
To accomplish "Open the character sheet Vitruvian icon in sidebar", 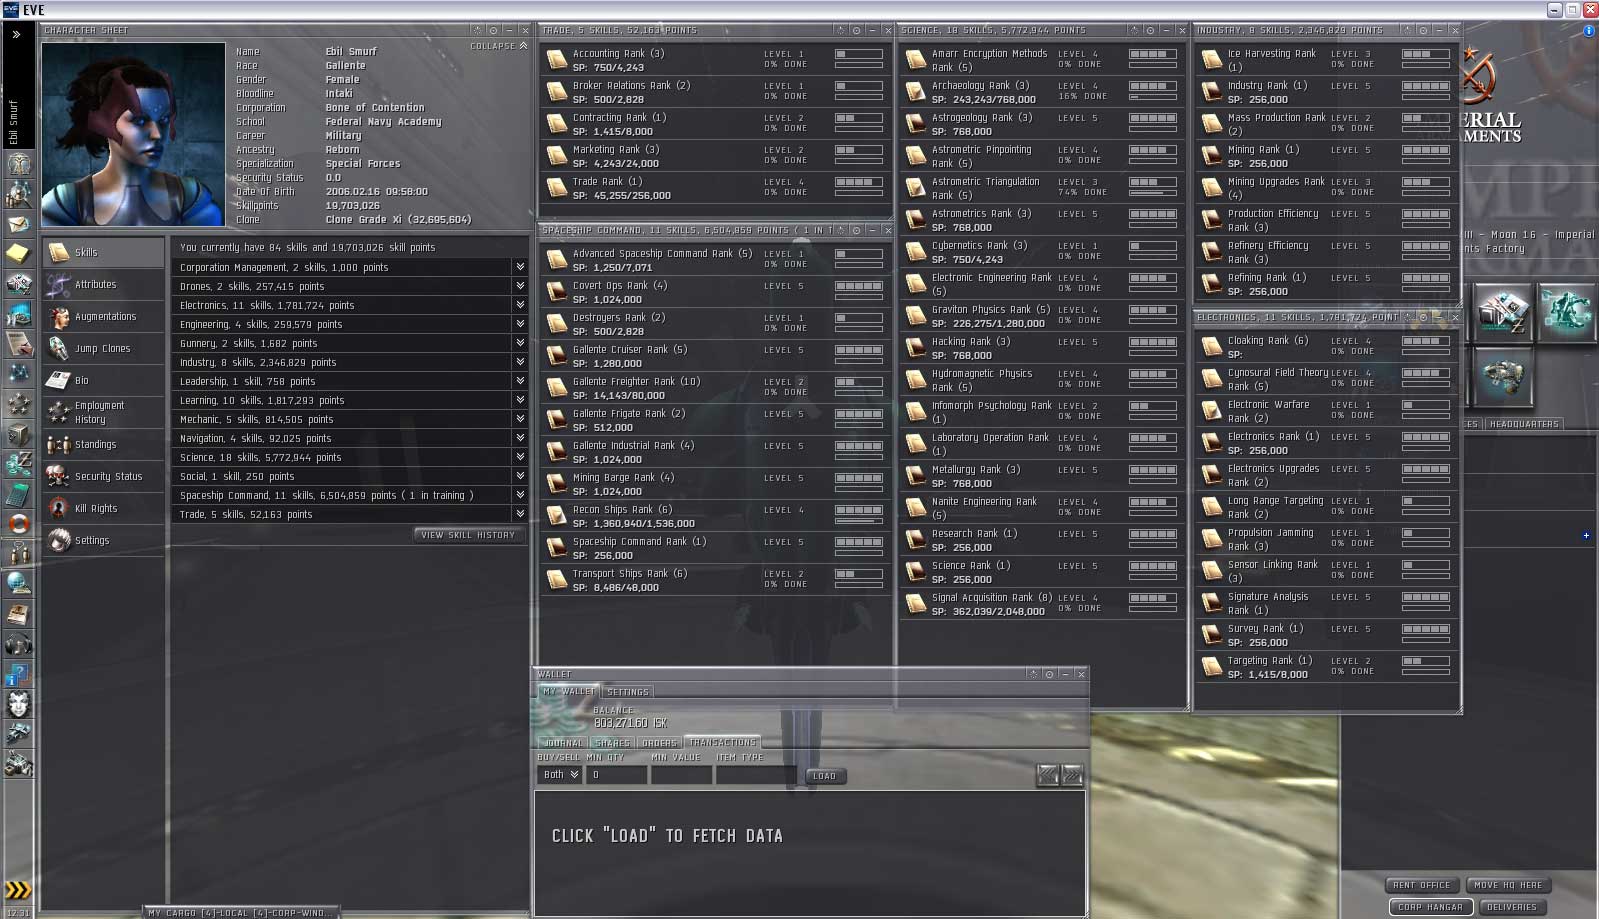I will [19, 164].
